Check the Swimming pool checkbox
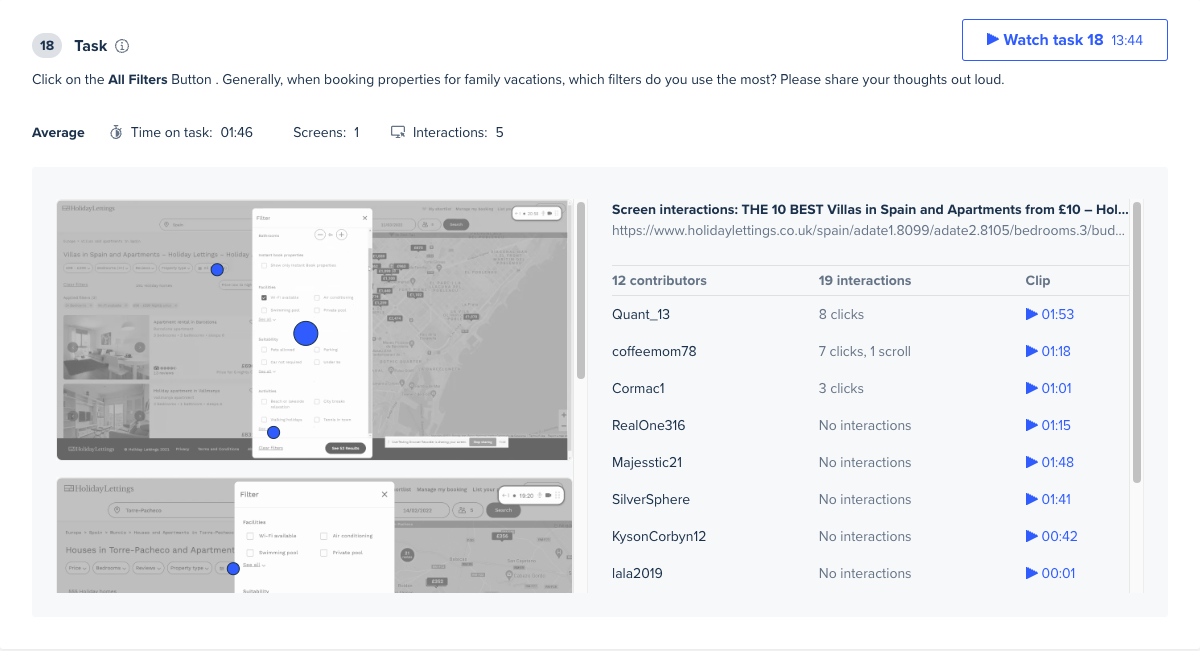The image size is (1200, 651). [x=264, y=310]
